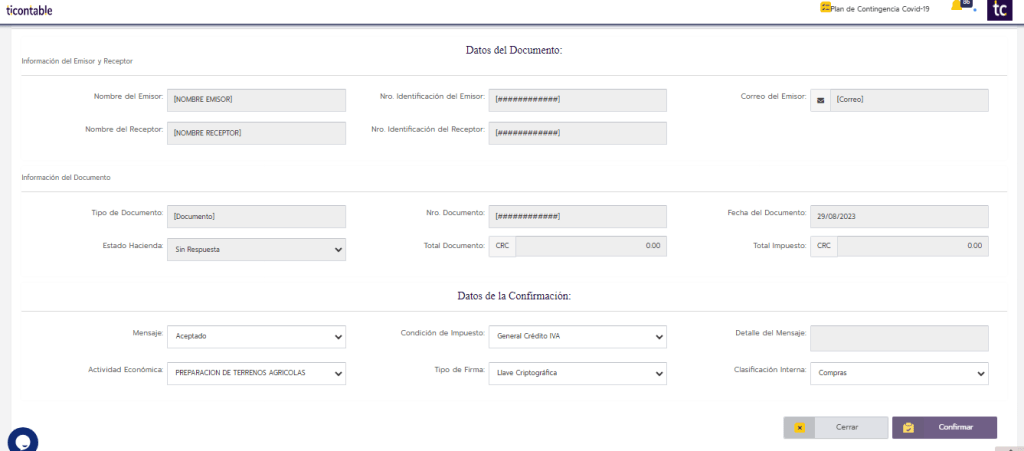
Task: Open the Condición de Impuesto dropdown
Action: pos(577,337)
